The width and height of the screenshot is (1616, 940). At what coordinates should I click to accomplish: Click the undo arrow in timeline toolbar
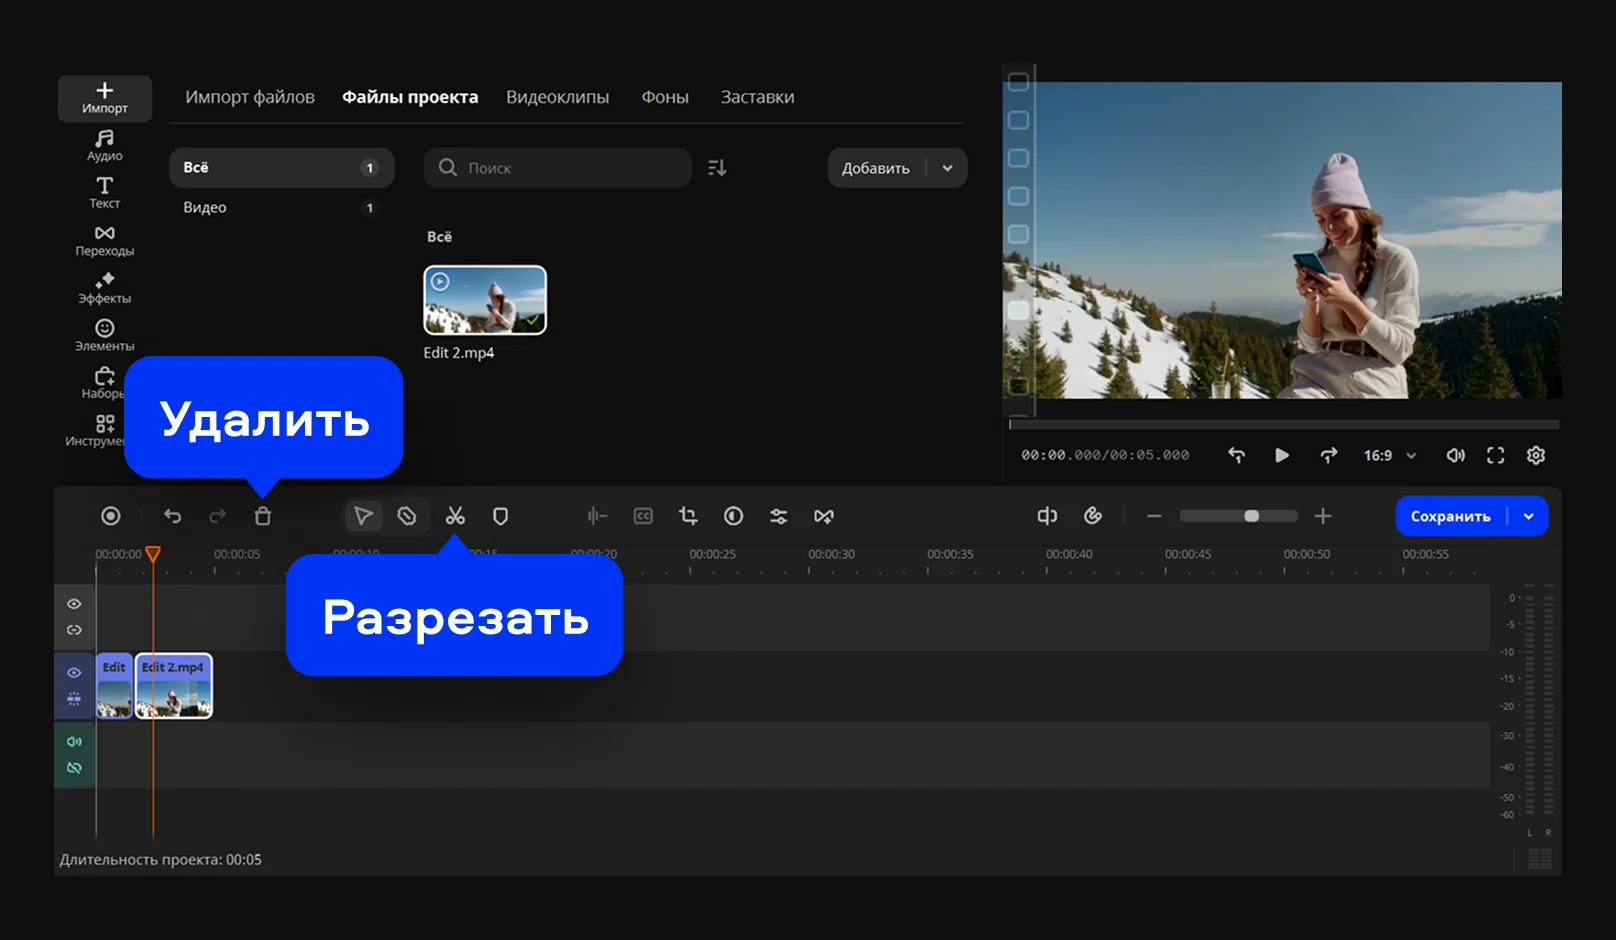coord(173,516)
